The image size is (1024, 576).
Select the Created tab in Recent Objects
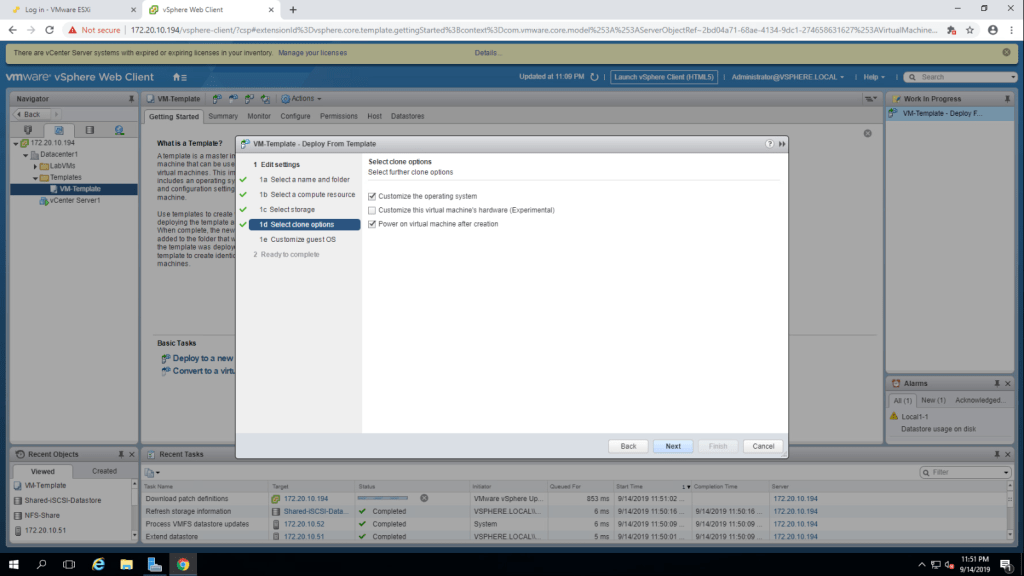[x=104, y=471]
